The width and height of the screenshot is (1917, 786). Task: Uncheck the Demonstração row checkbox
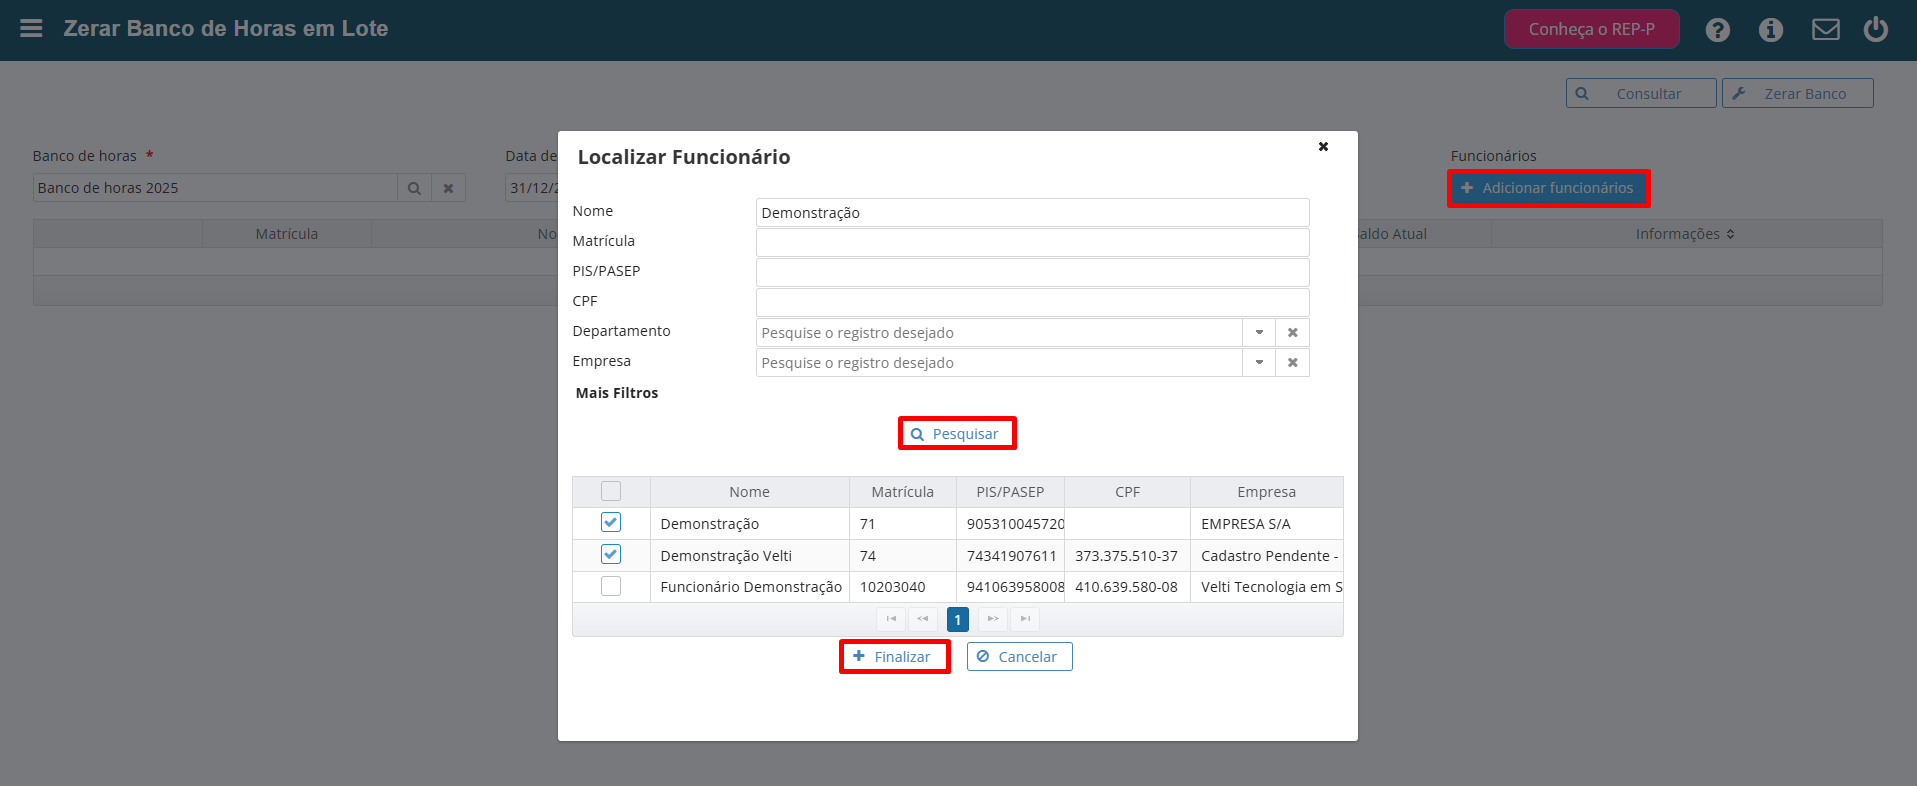click(611, 522)
